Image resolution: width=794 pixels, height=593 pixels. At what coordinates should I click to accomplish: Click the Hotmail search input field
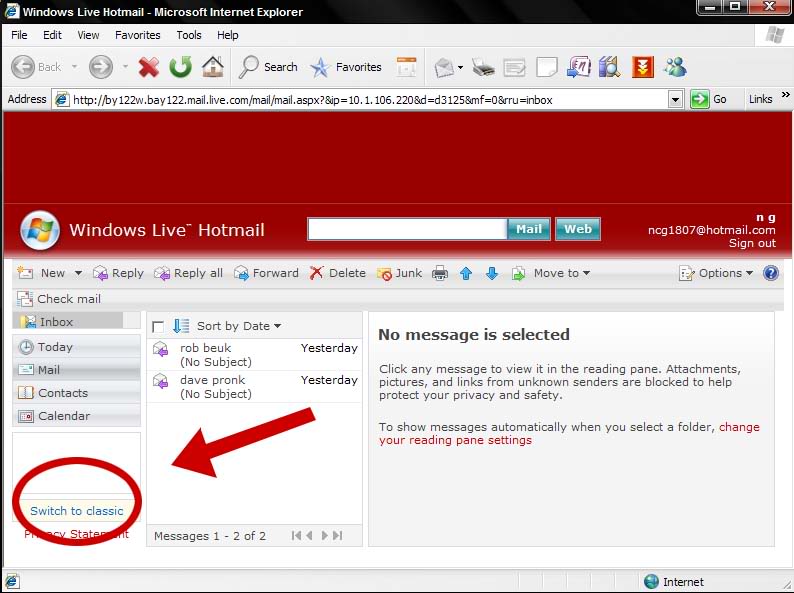click(x=407, y=229)
